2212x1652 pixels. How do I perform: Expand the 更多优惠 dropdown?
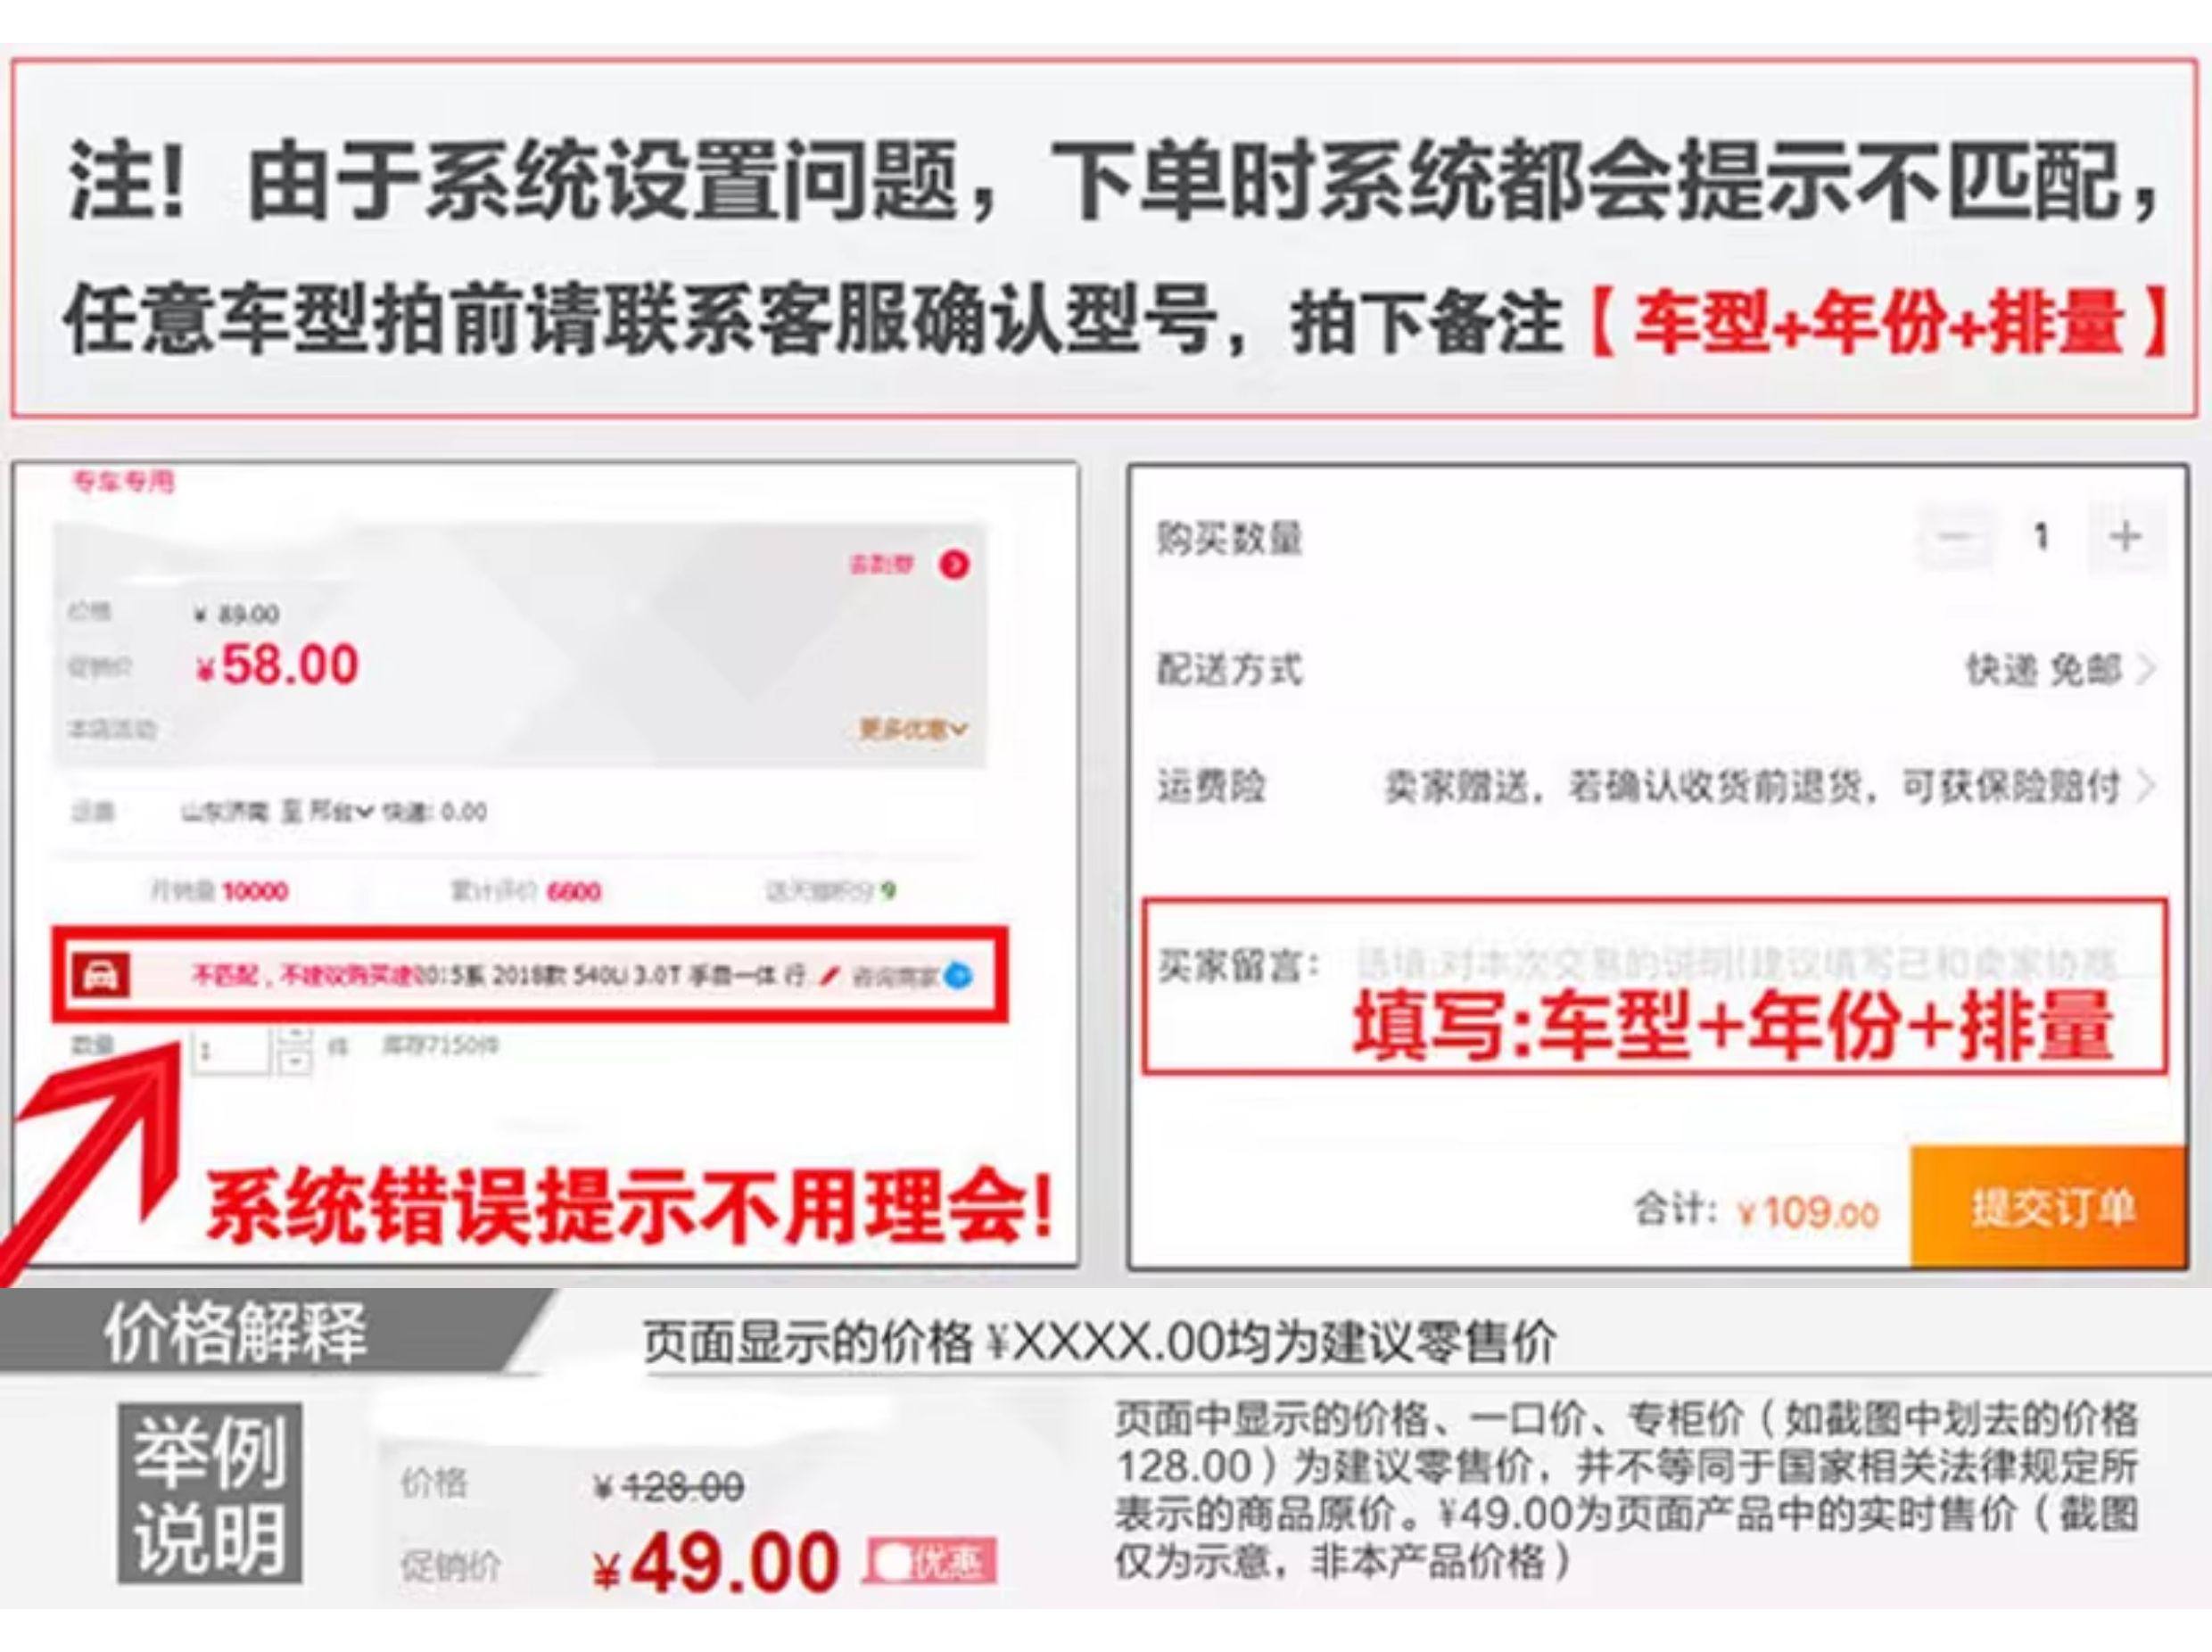pyautogui.click(x=914, y=729)
